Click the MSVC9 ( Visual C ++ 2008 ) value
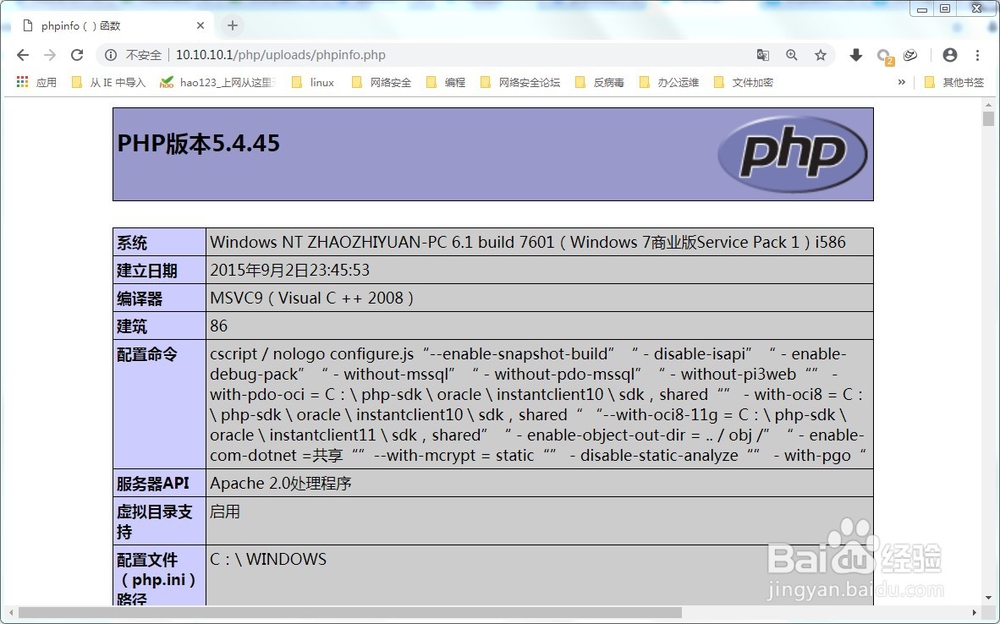The width and height of the screenshot is (1000, 624). (x=312, y=298)
